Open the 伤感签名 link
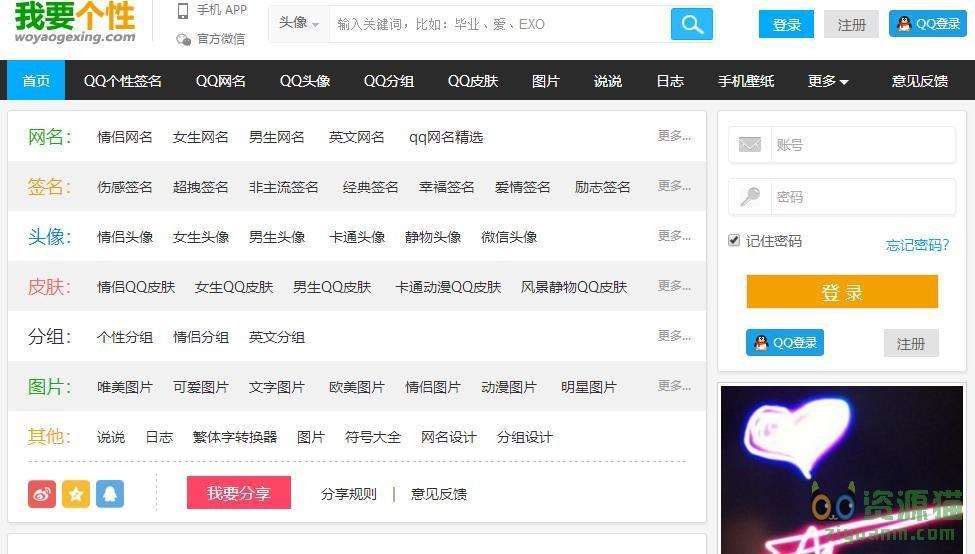This screenshot has height=554, width=975. pyautogui.click(x=124, y=187)
